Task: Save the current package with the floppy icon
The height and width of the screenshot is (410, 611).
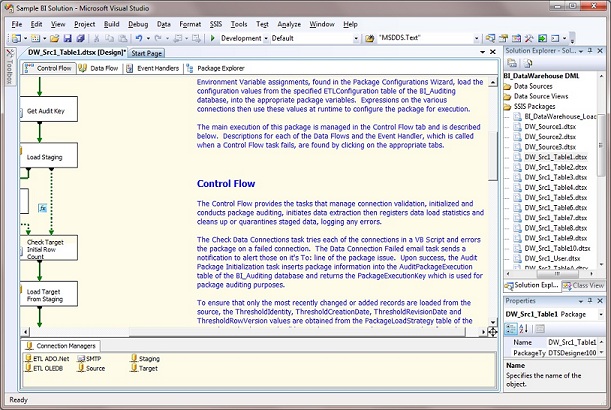Action: pyautogui.click(x=67, y=38)
